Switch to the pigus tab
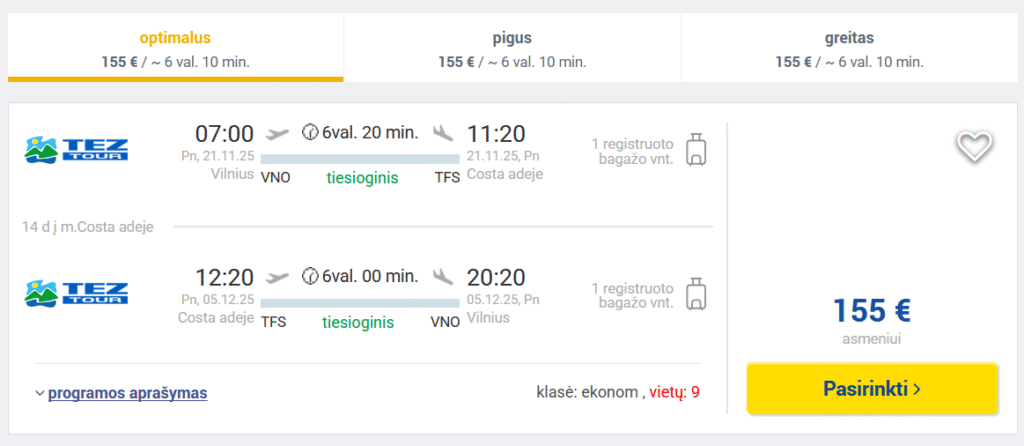1024x446 pixels. [511, 48]
